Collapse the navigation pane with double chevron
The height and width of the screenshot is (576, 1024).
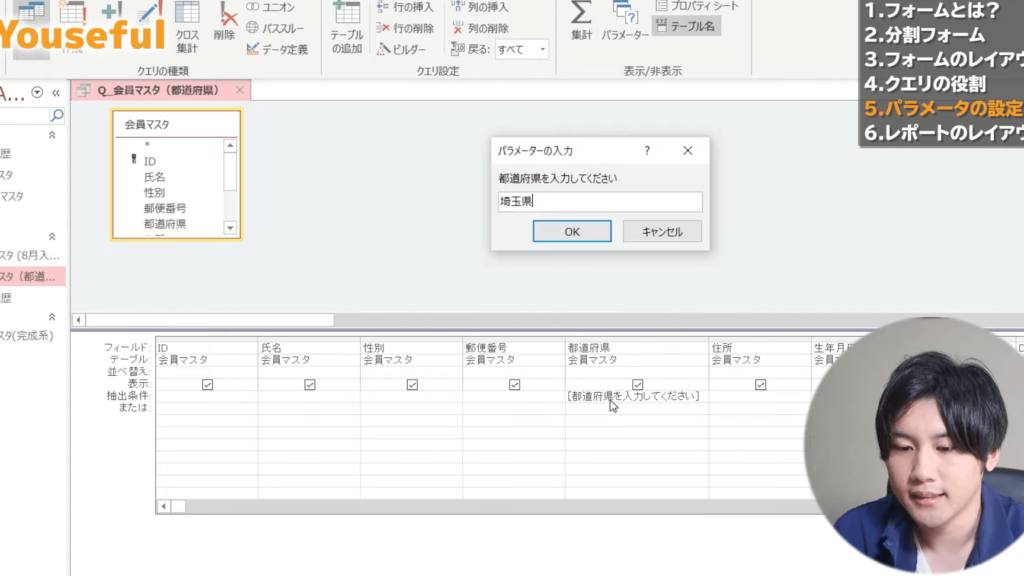[x=56, y=92]
